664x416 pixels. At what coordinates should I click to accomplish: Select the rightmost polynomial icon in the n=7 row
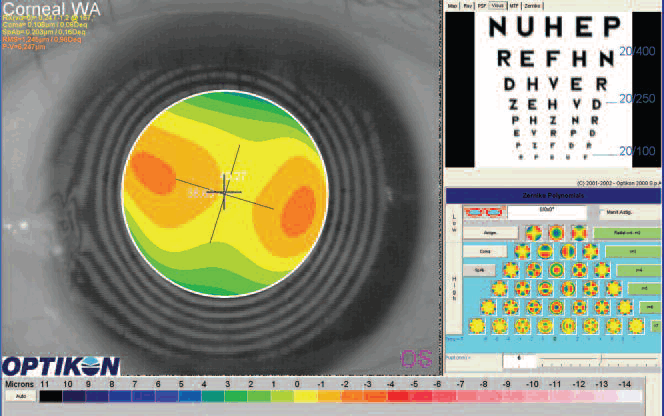pyautogui.click(x=636, y=326)
